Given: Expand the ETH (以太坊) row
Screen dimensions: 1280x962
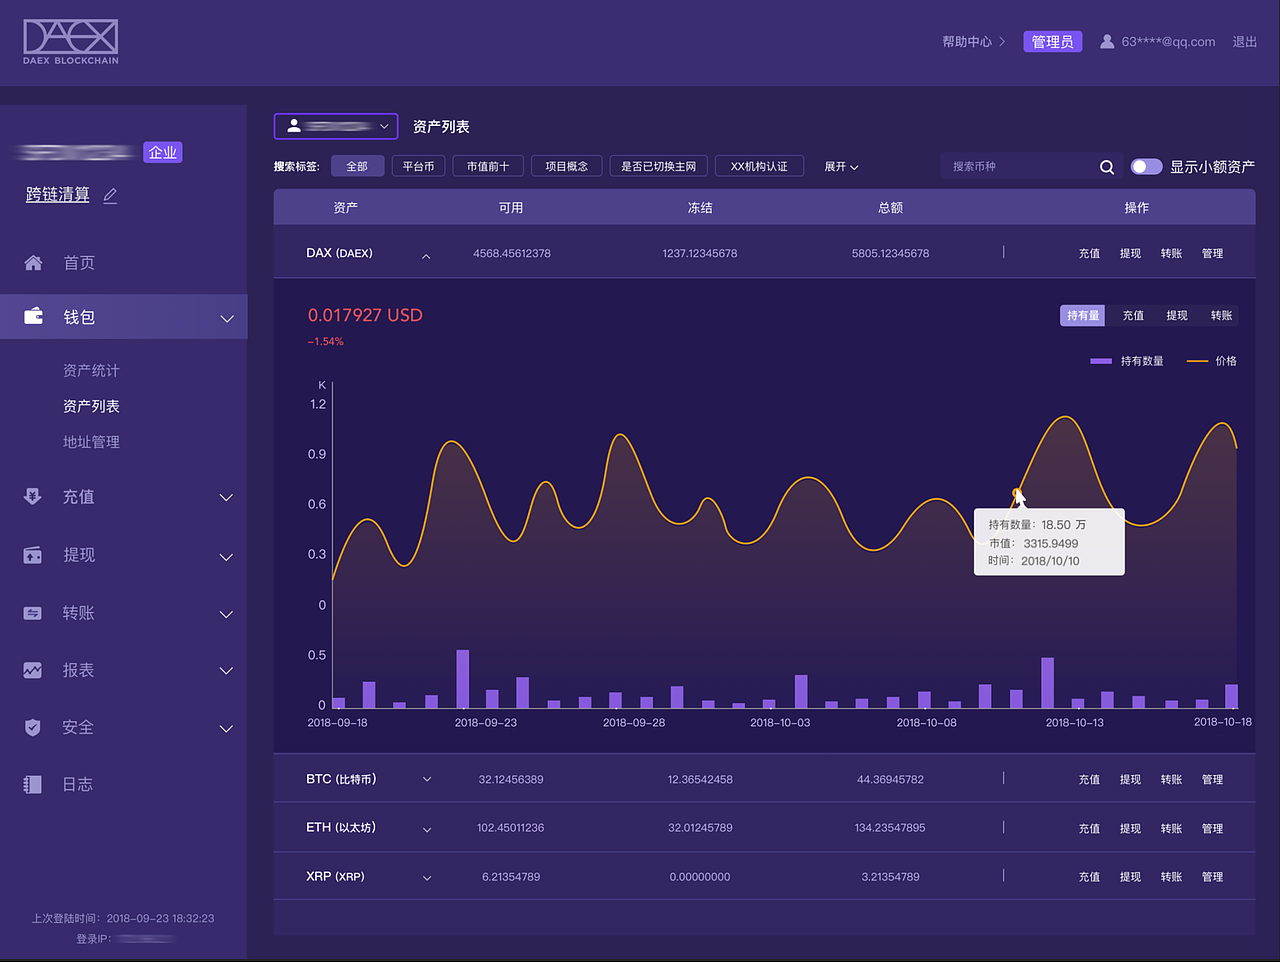Looking at the screenshot, I should [427, 829].
